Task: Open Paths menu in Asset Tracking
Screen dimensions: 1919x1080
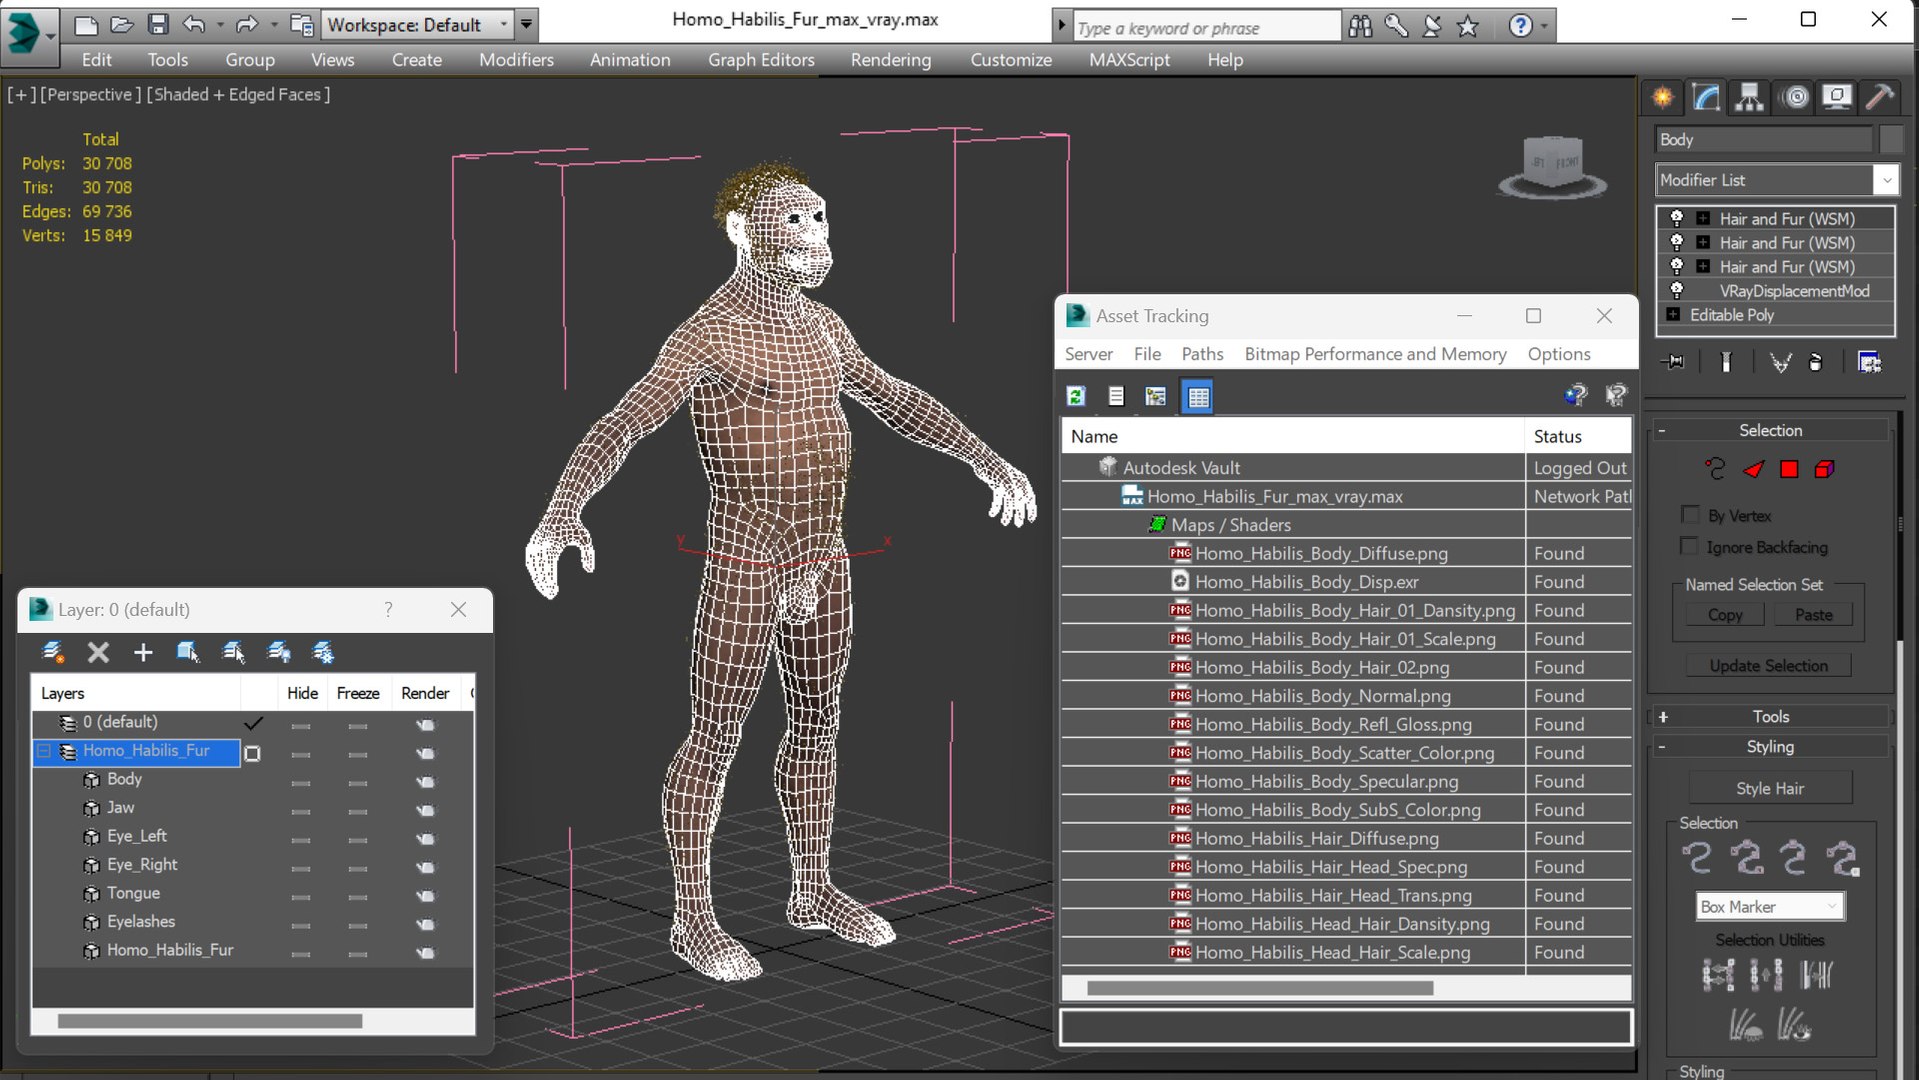Action: [1202, 354]
